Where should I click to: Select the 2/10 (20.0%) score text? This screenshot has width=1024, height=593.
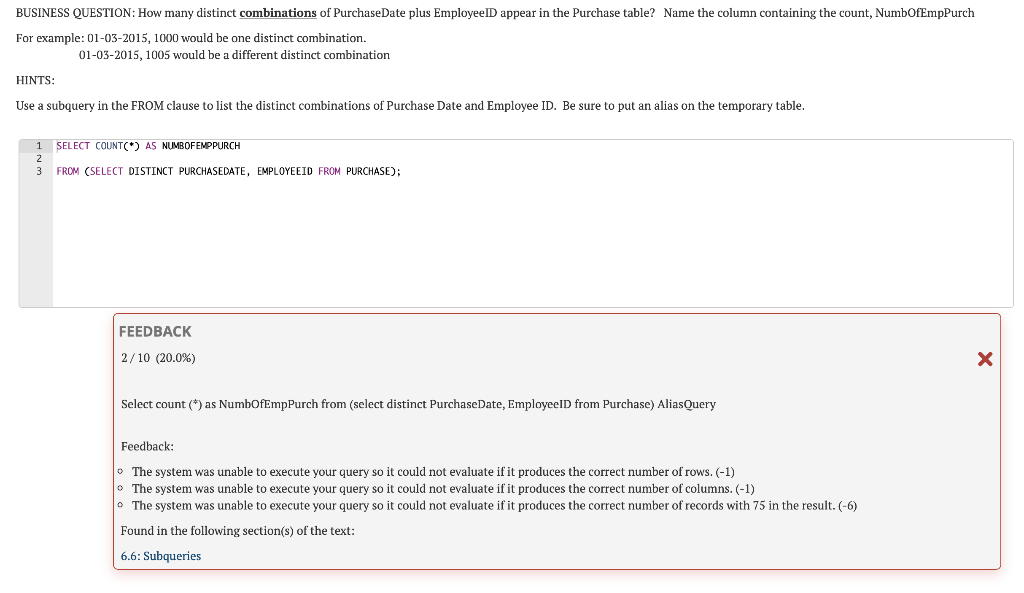(x=156, y=358)
